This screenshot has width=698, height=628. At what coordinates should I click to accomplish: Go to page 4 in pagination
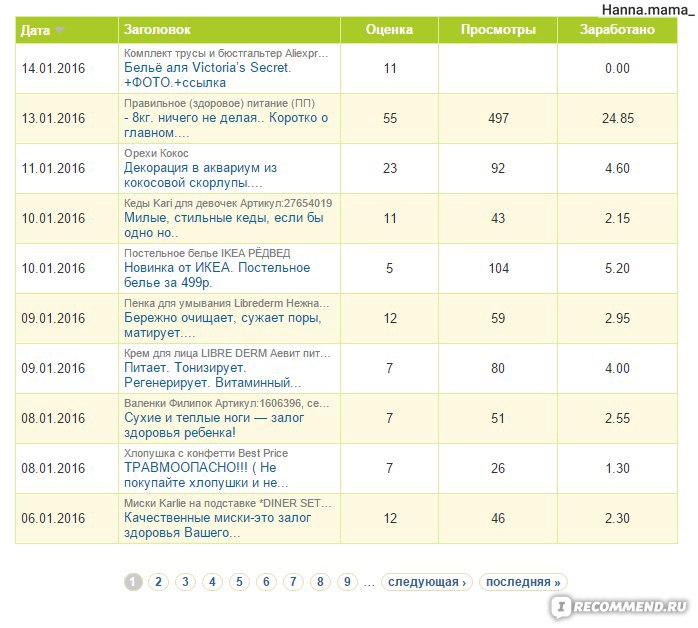point(212,582)
